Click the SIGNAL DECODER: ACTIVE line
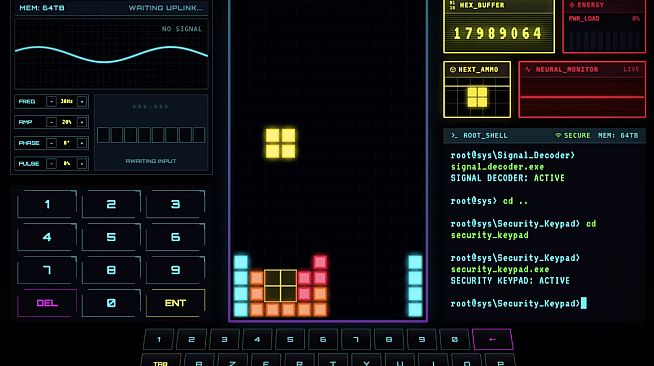 (508, 178)
